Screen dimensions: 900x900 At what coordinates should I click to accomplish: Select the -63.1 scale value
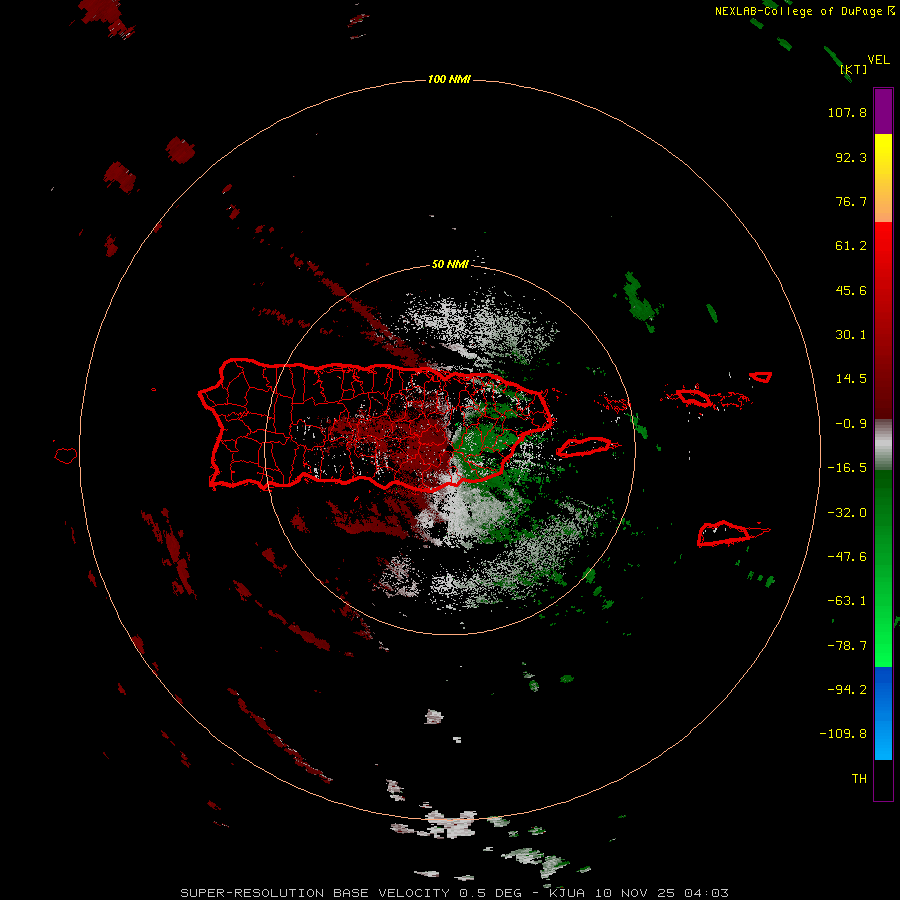(x=847, y=601)
